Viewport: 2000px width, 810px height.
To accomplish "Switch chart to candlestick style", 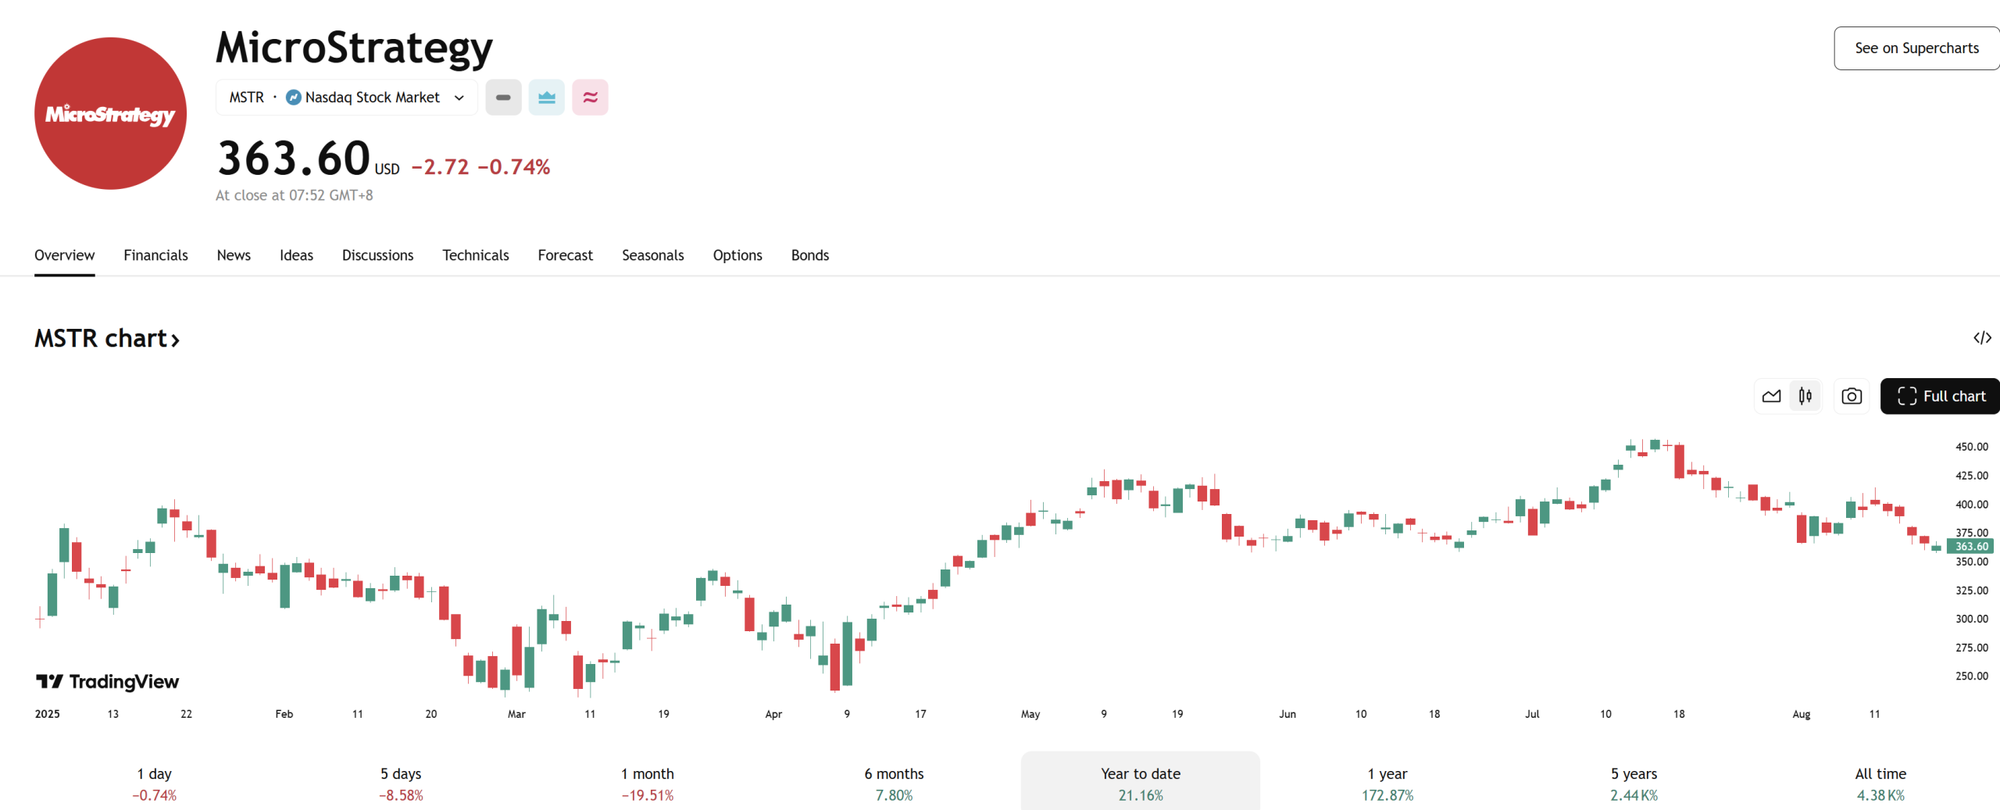I will click(1805, 396).
